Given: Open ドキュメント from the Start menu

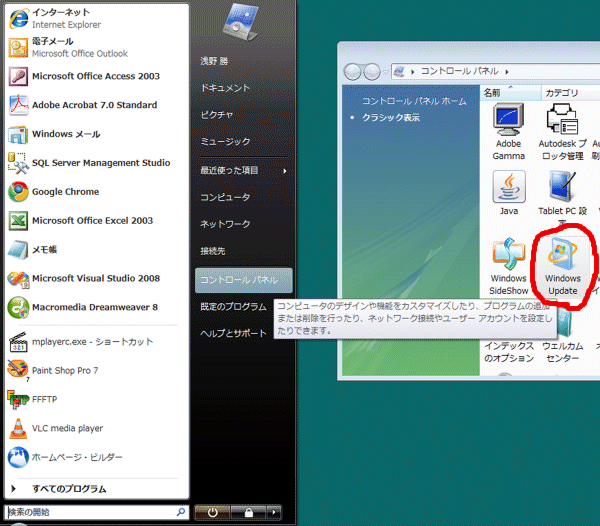Looking at the screenshot, I should click(x=225, y=88).
